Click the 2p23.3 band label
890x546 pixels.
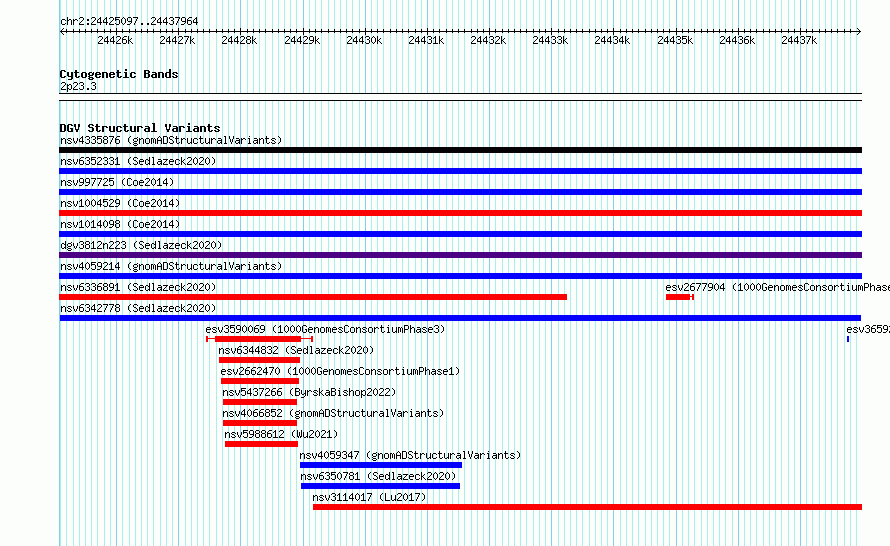(78, 87)
